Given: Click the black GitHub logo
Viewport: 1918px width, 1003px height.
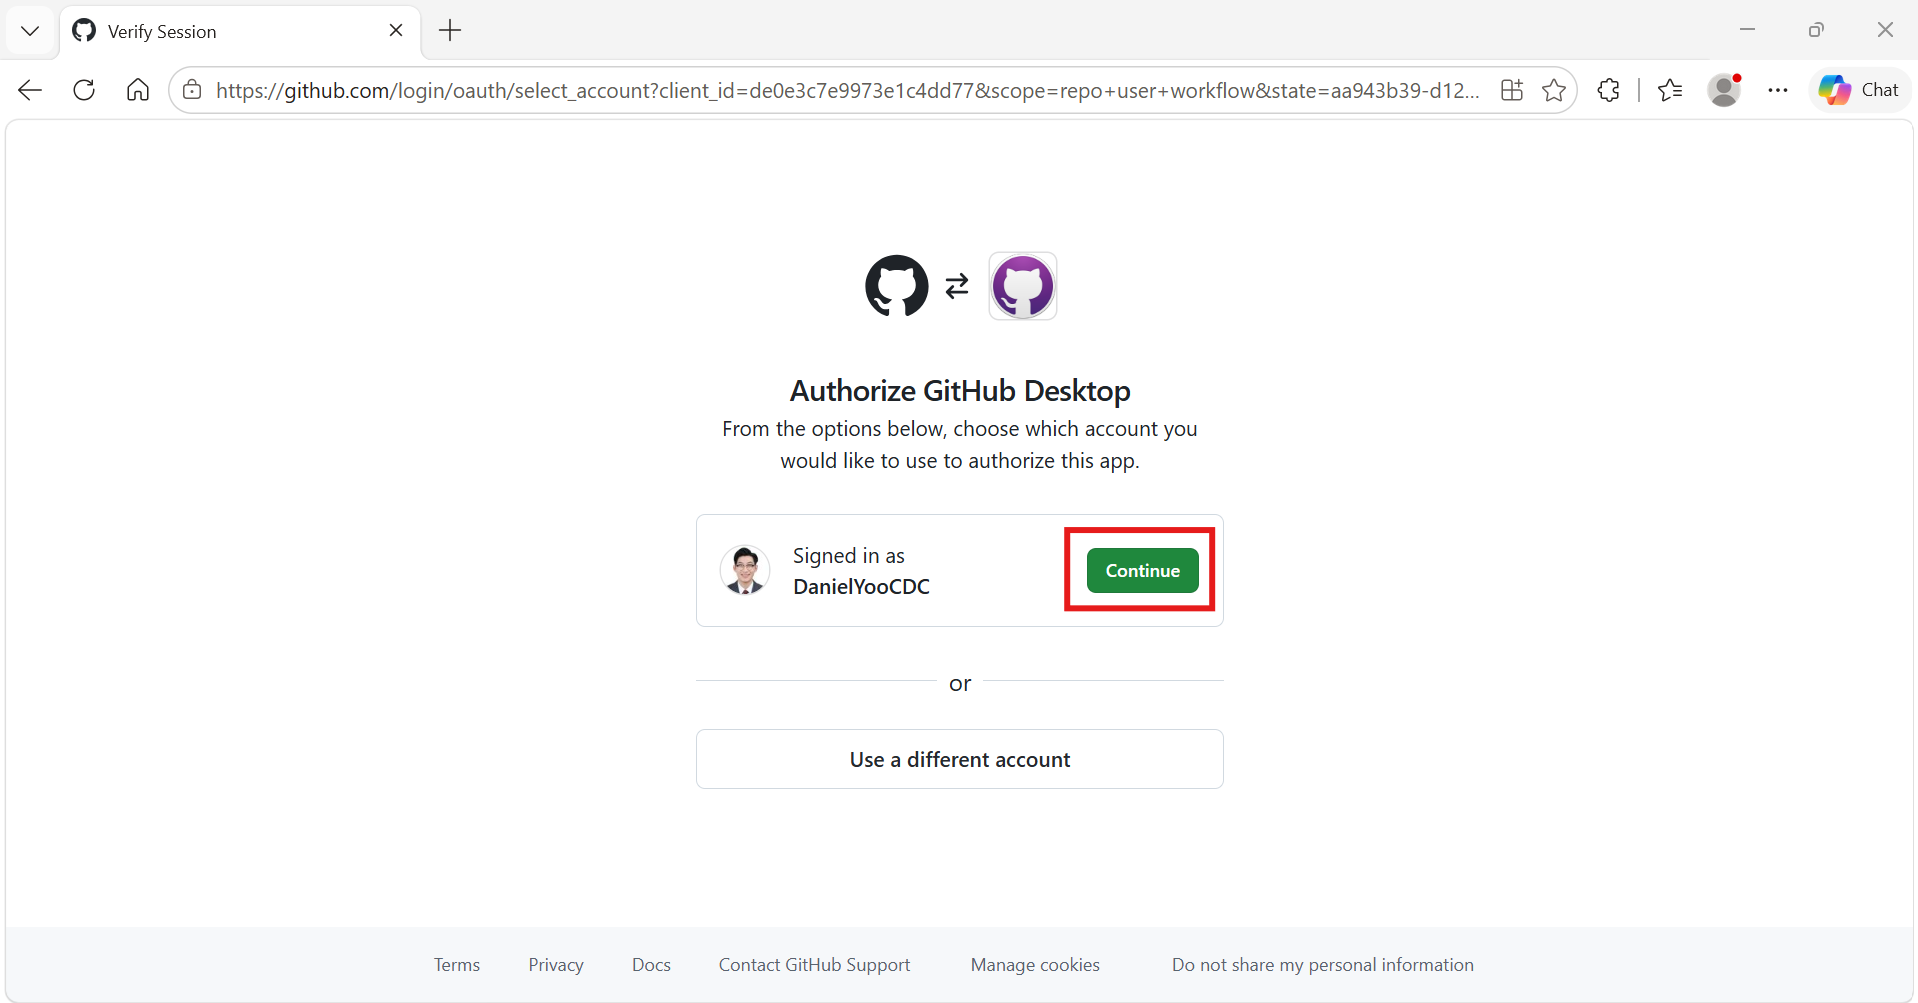Looking at the screenshot, I should [x=897, y=286].
